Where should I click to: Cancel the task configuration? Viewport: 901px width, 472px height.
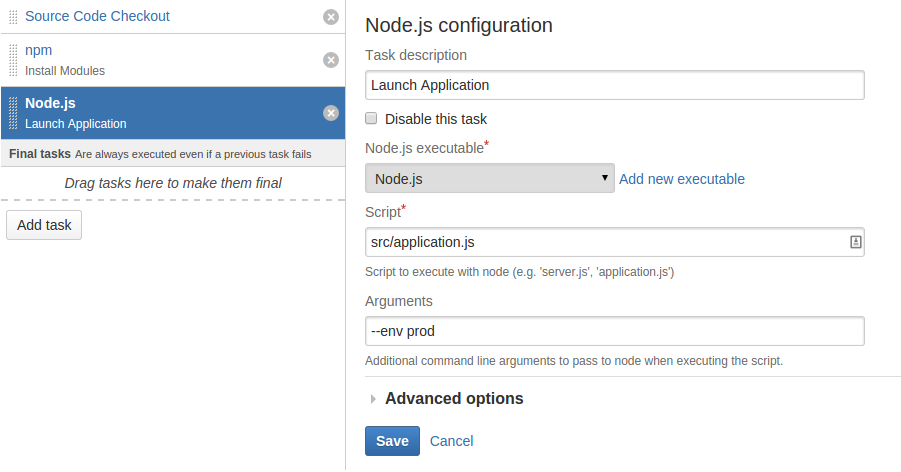[x=451, y=441]
